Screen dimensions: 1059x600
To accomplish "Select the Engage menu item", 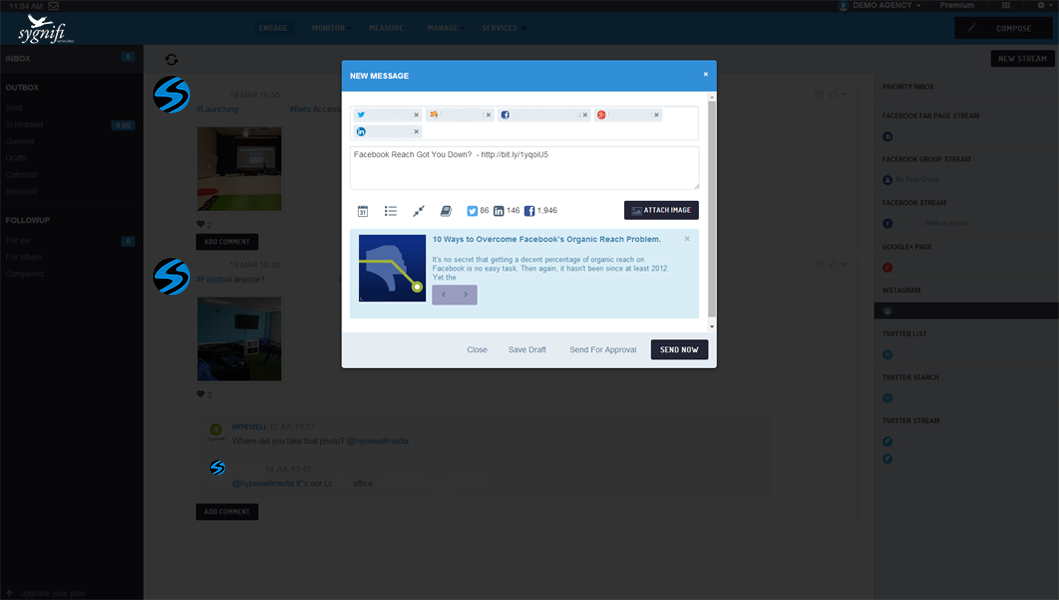I will 272,28.
